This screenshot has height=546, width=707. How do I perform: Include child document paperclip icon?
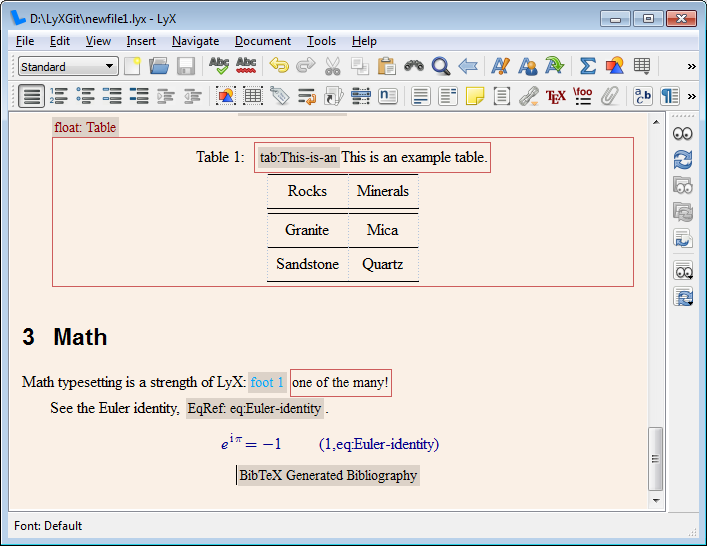point(610,96)
